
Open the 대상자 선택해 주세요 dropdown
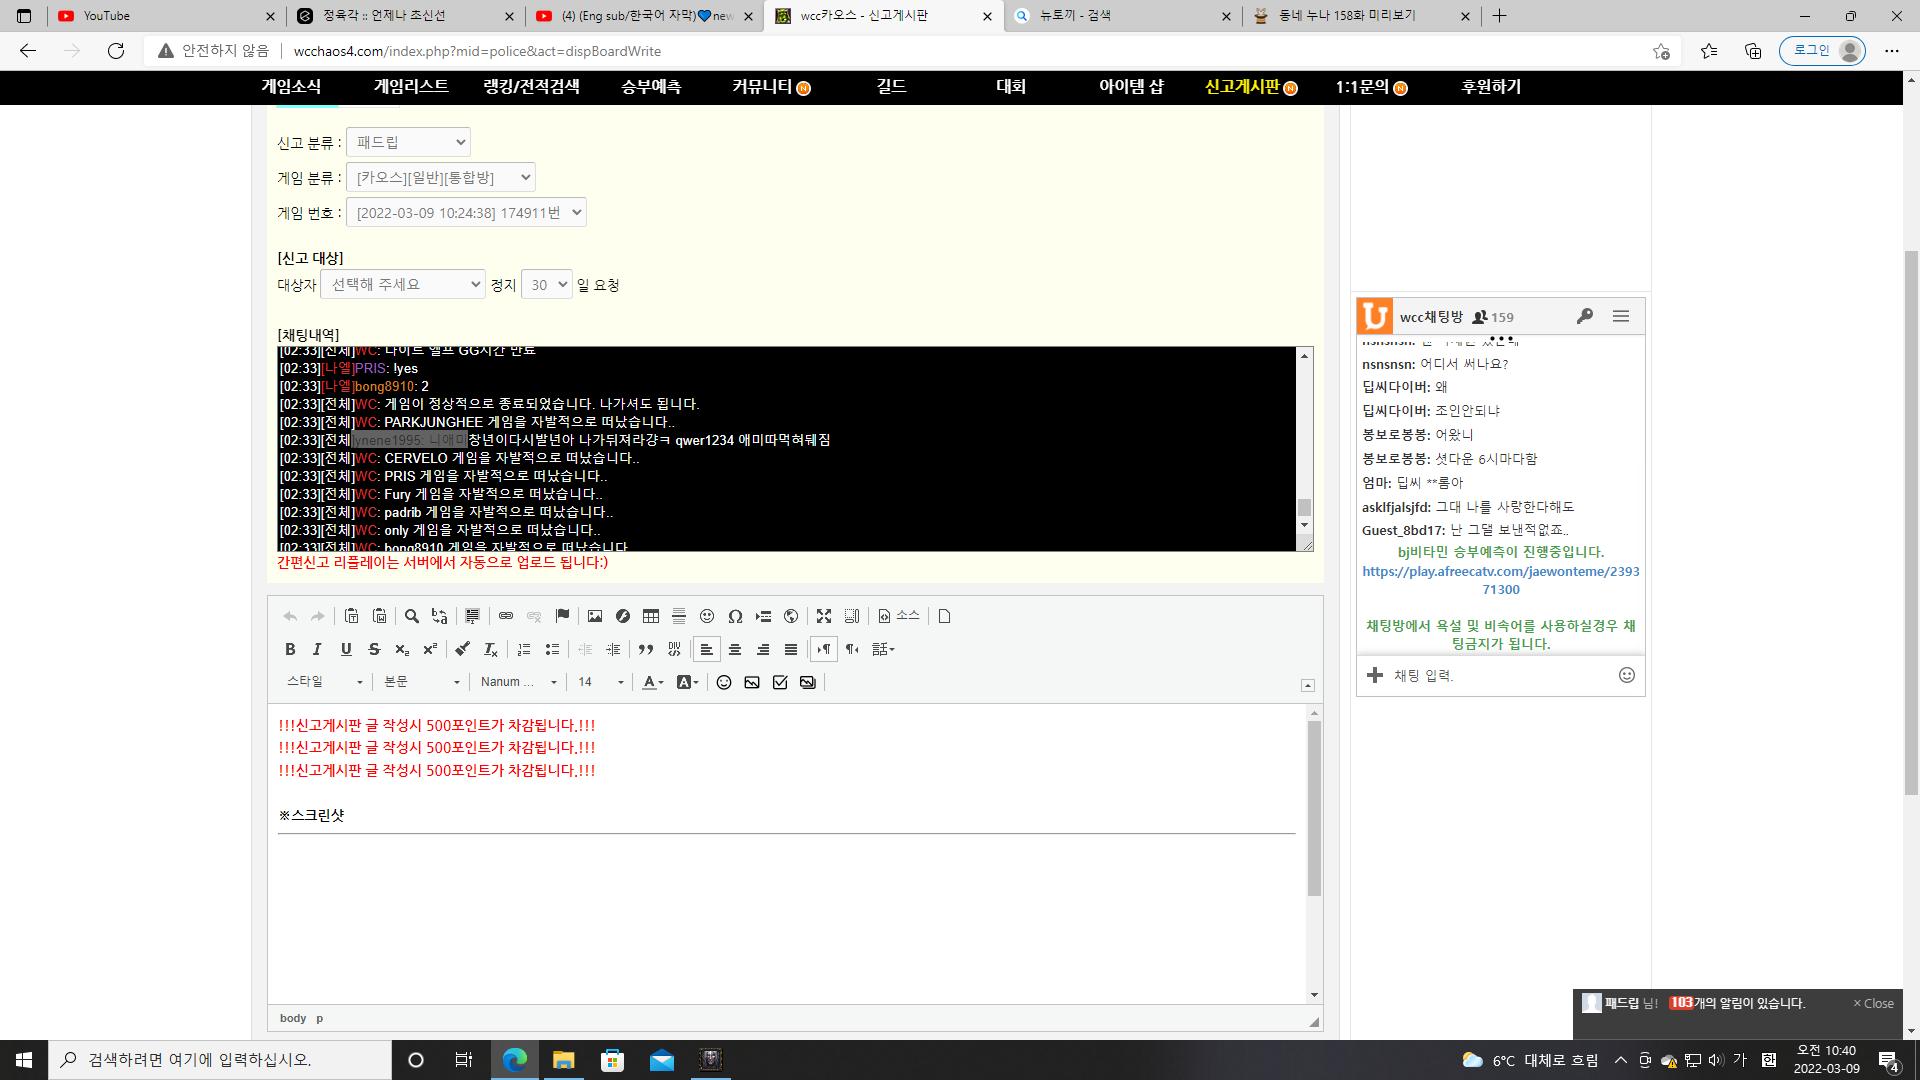coord(403,284)
